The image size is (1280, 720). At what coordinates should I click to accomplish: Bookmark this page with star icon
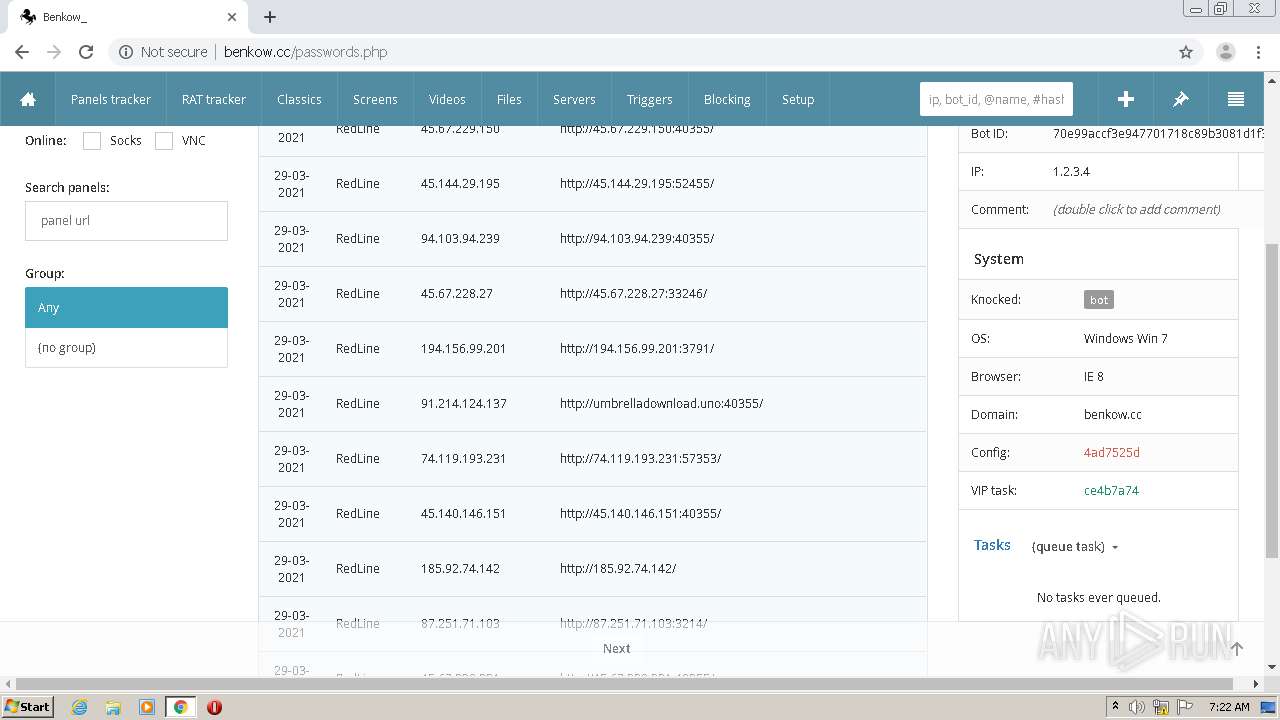point(1186,52)
